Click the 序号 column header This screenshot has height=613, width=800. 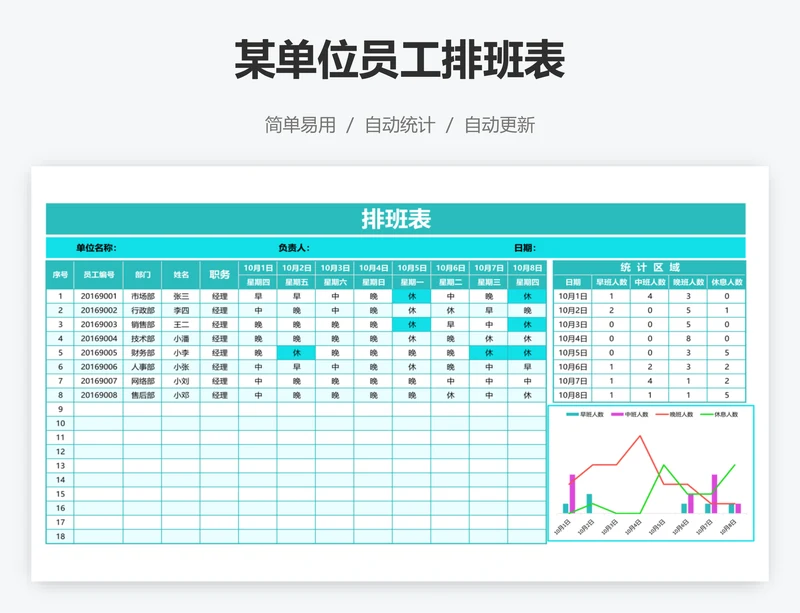pyautogui.click(x=60, y=275)
